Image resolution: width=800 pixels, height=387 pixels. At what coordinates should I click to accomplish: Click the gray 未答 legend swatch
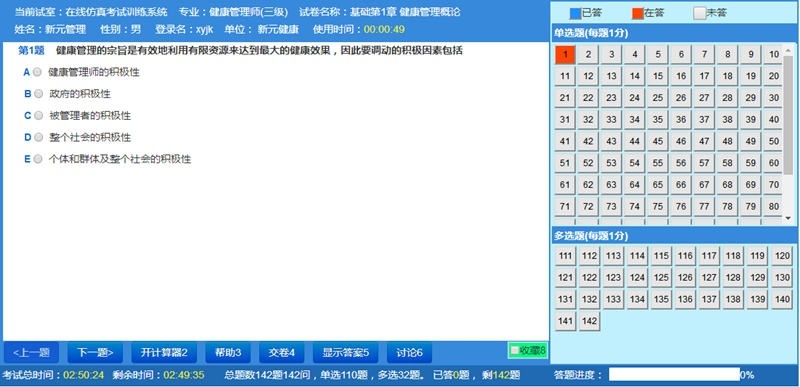[x=699, y=13]
